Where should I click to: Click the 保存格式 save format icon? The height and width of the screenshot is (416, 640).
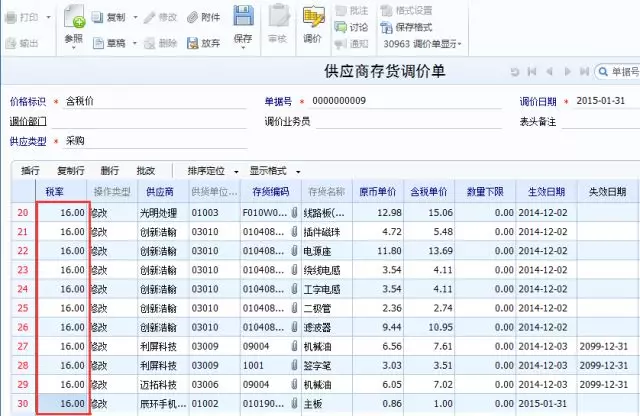[x=386, y=27]
